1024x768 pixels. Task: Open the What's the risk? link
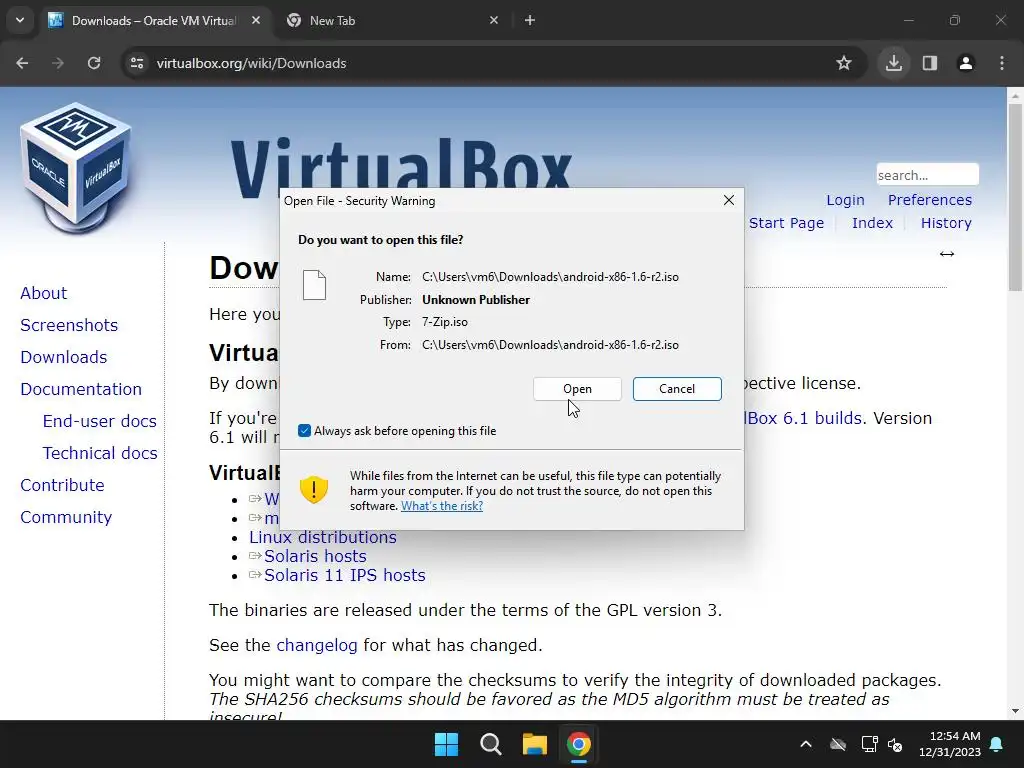click(441, 505)
